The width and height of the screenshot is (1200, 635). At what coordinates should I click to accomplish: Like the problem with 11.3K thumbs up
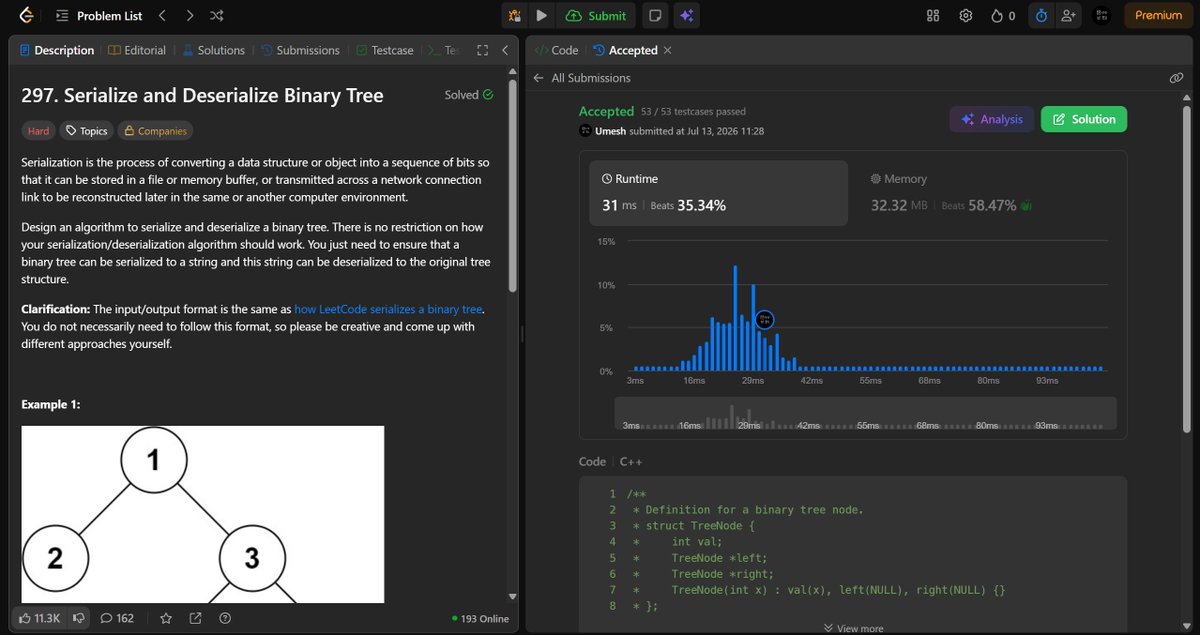pos(39,618)
